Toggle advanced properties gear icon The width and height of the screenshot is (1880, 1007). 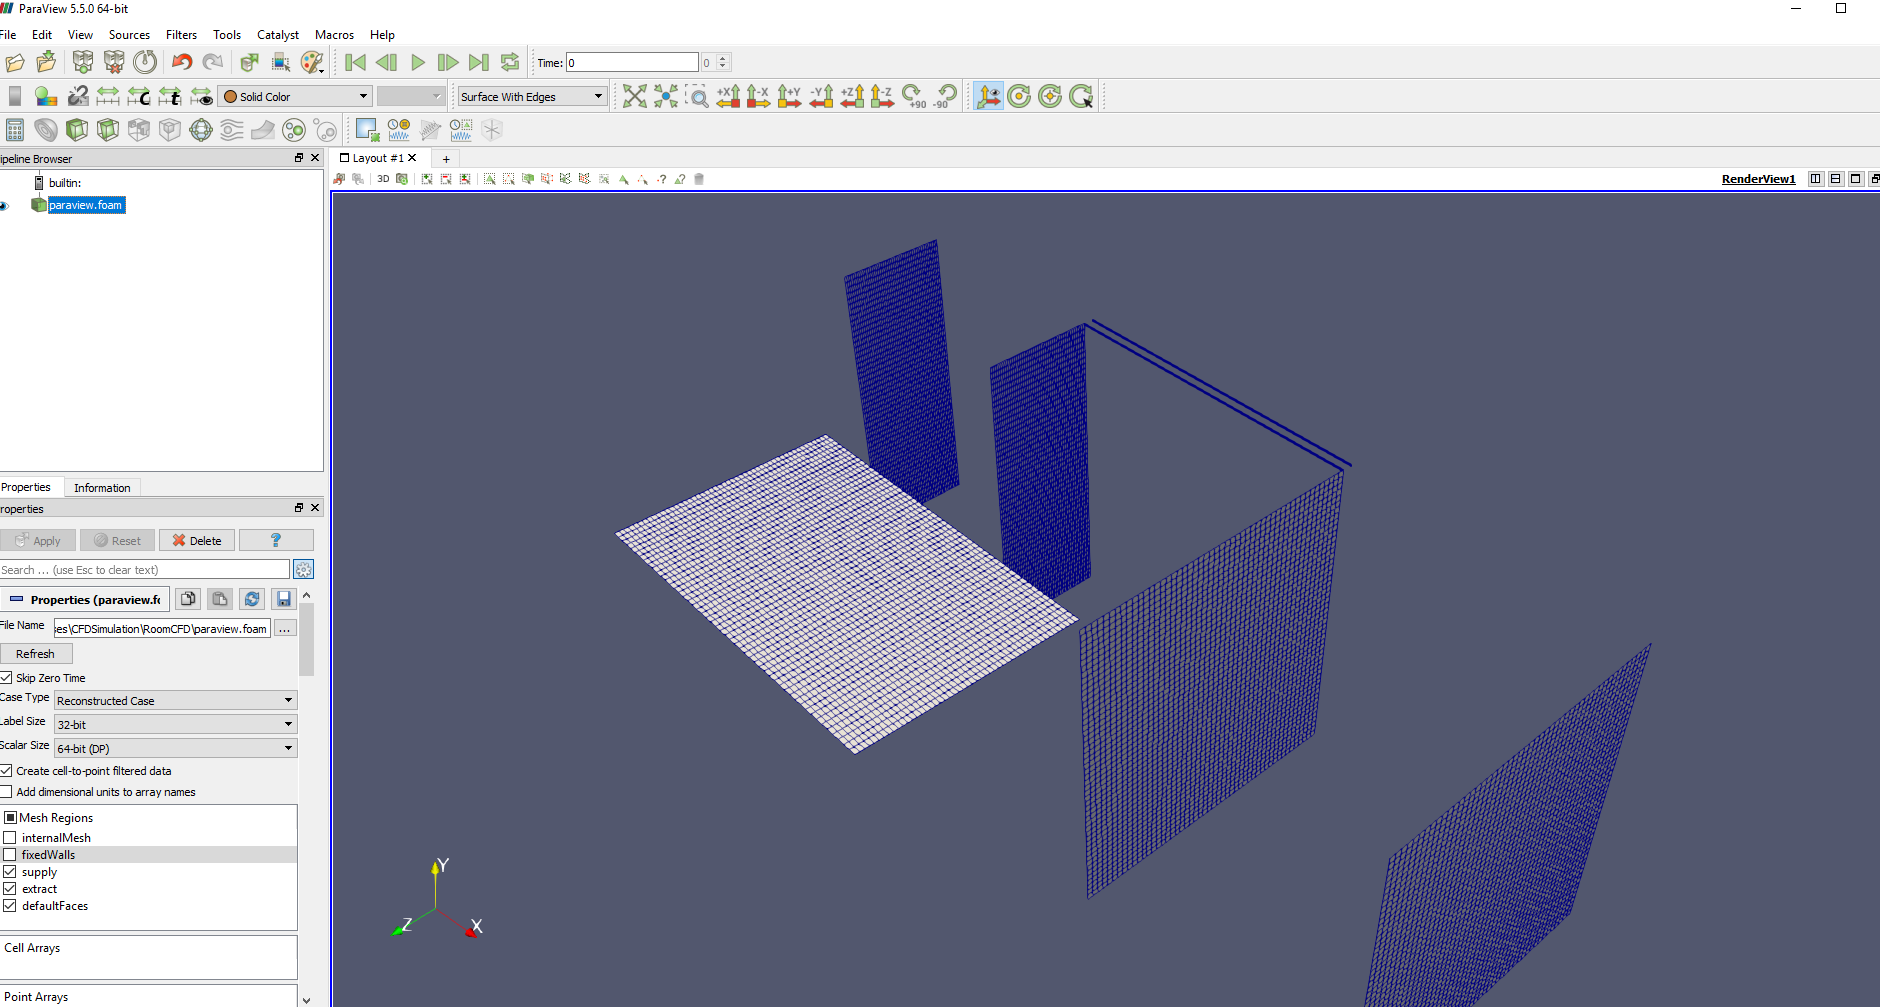click(x=304, y=569)
